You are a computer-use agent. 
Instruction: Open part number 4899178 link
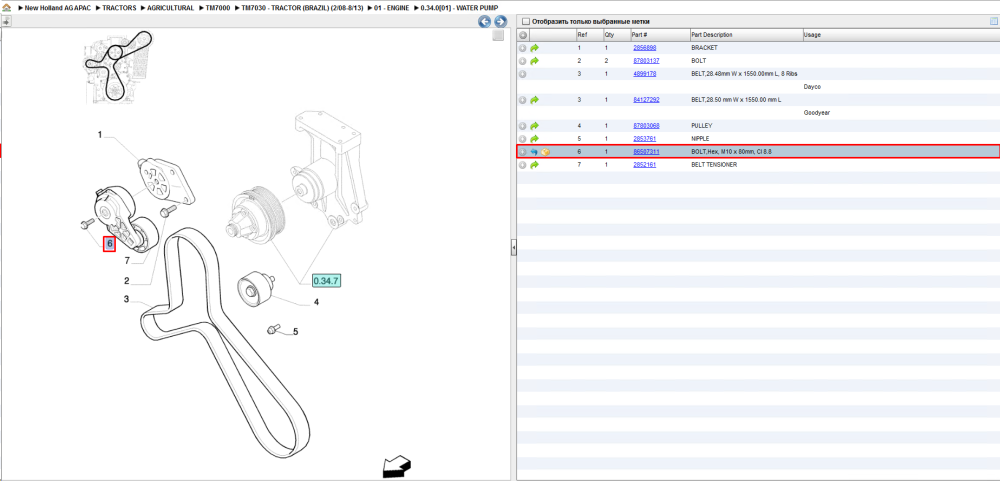[644, 74]
